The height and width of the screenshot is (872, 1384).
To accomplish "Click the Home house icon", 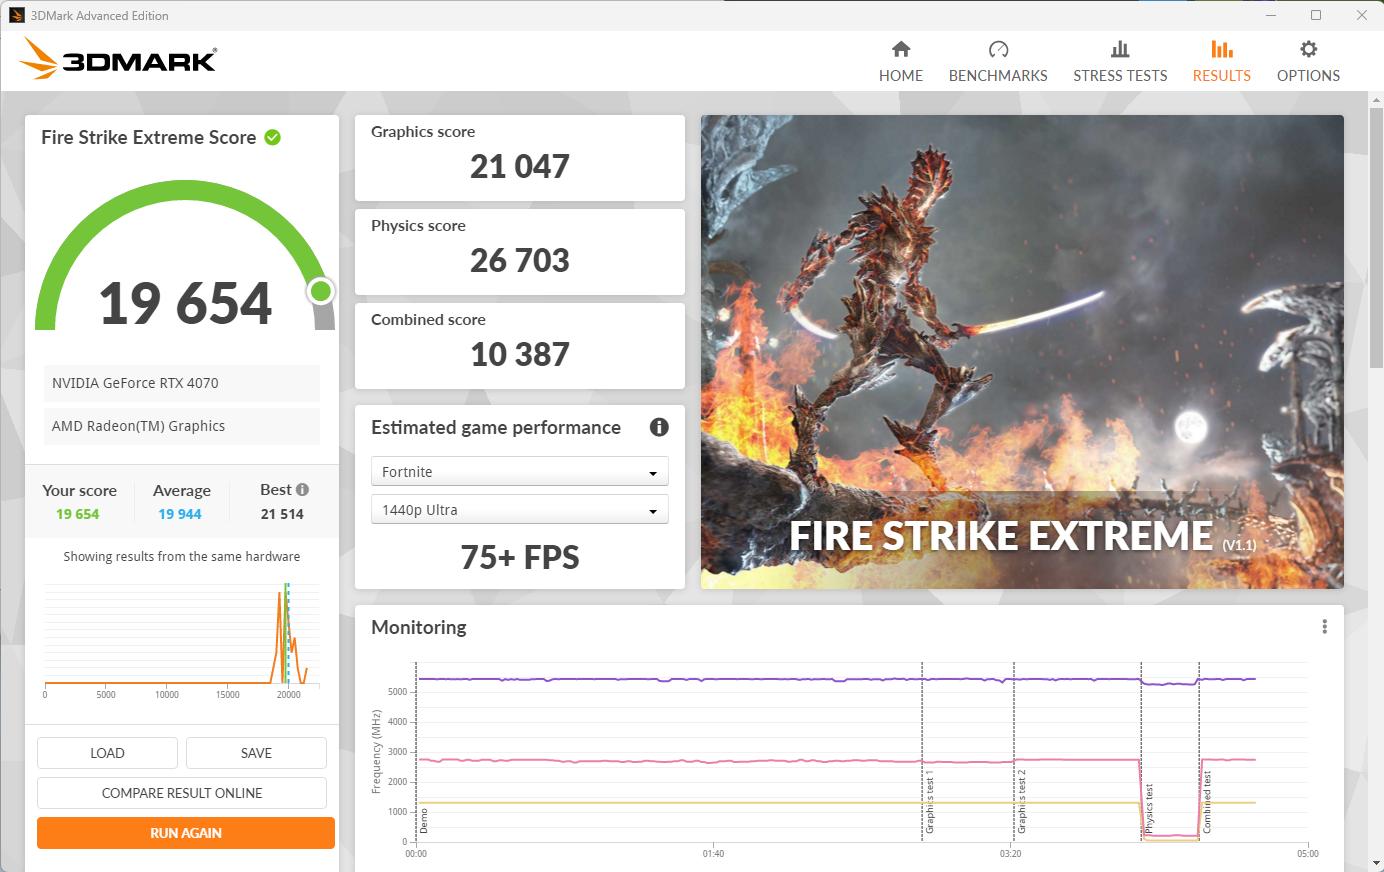I will coord(900,49).
